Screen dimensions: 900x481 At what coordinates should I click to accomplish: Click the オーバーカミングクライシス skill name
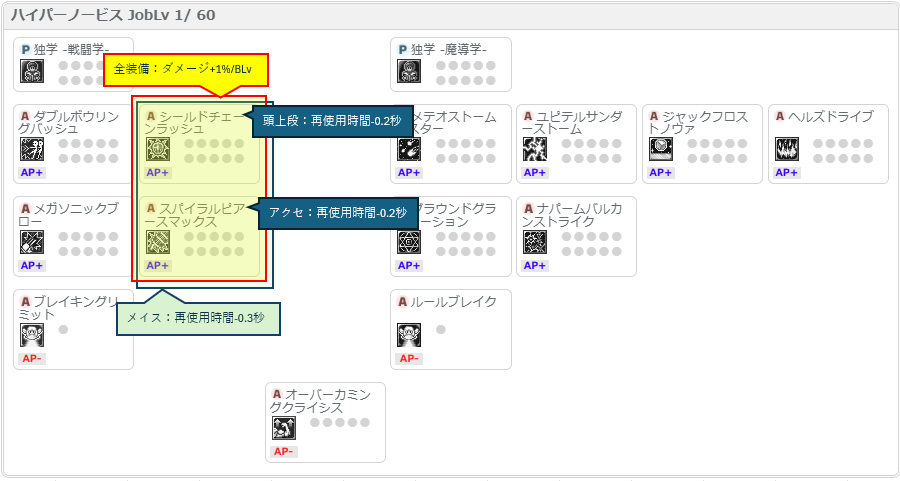coord(321,401)
